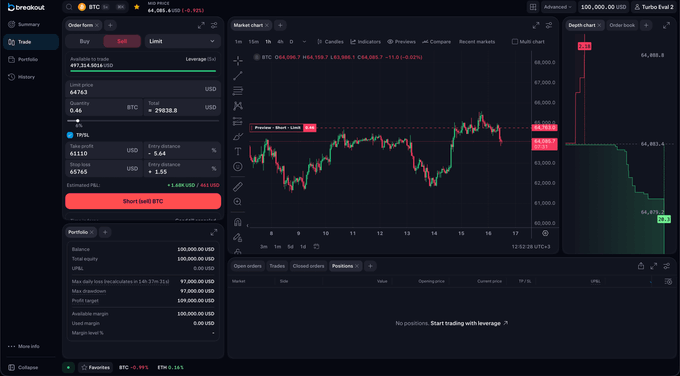Image resolution: width=680 pixels, height=376 pixels.
Task: Go to Portfolio in sidebar
Action: 30,59
